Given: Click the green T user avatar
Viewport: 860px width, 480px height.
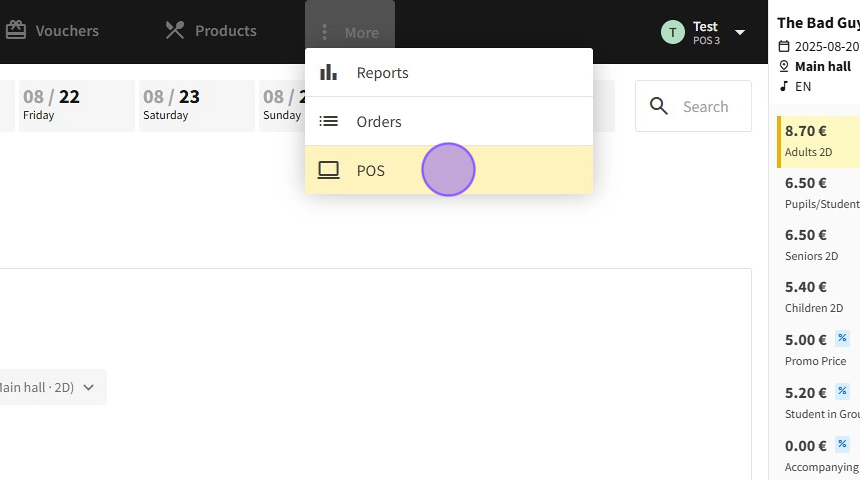Looking at the screenshot, I should coord(673,32).
